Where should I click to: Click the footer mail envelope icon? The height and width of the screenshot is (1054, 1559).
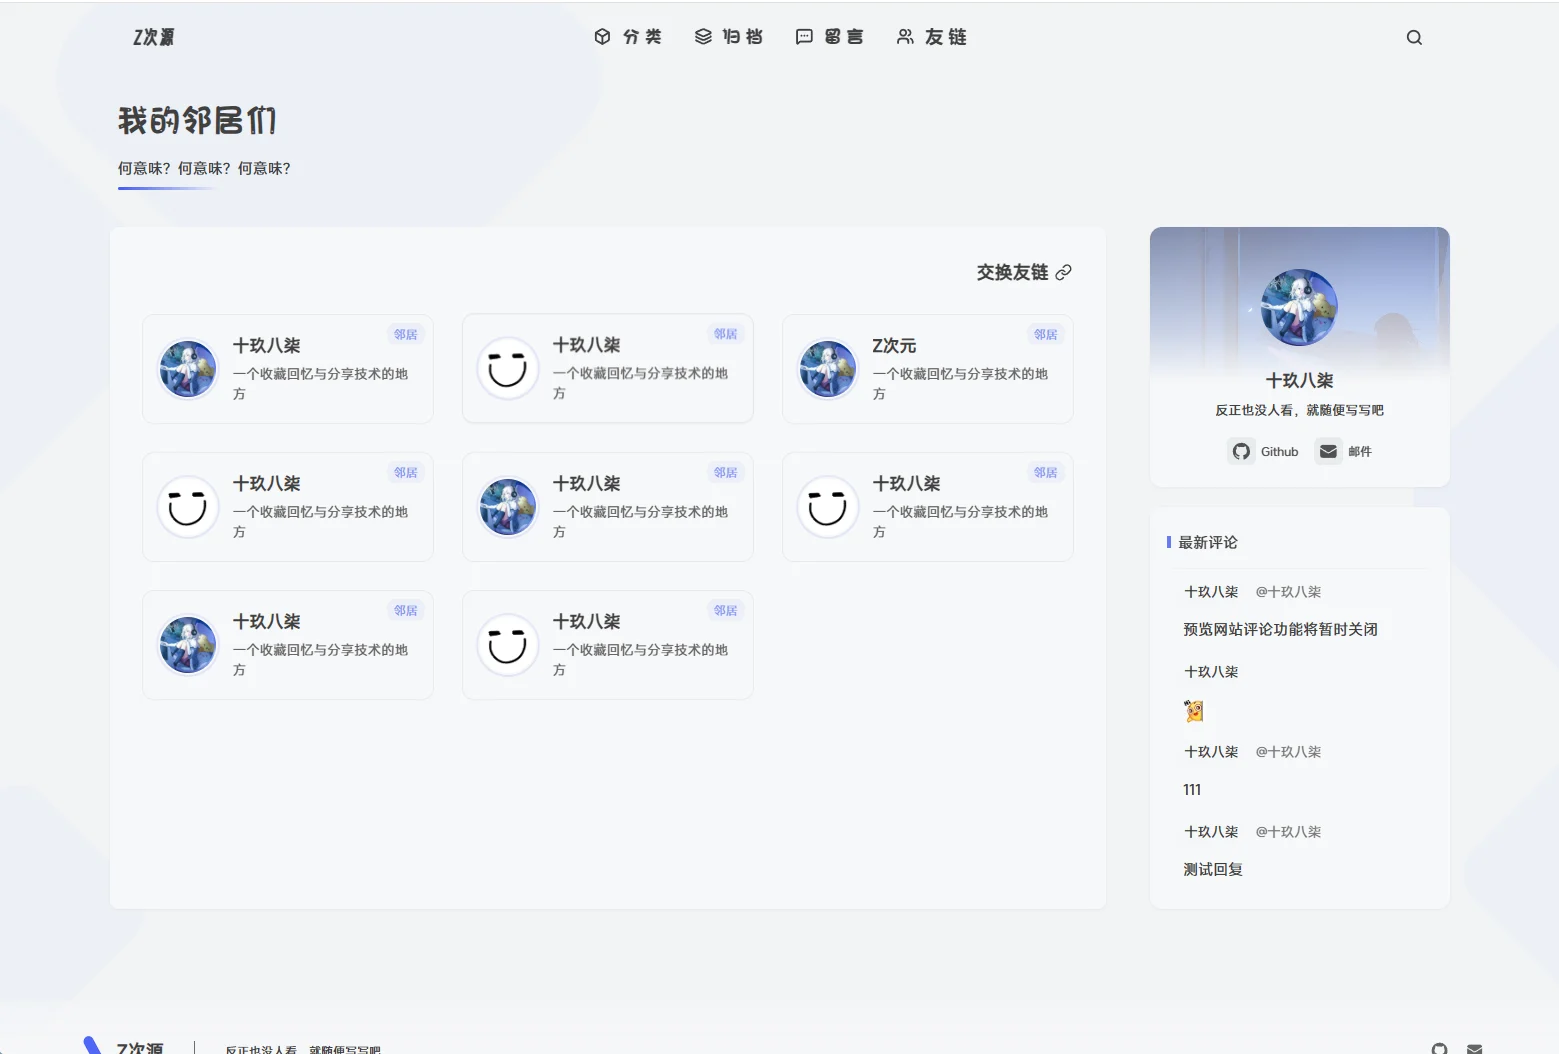[1474, 1048]
